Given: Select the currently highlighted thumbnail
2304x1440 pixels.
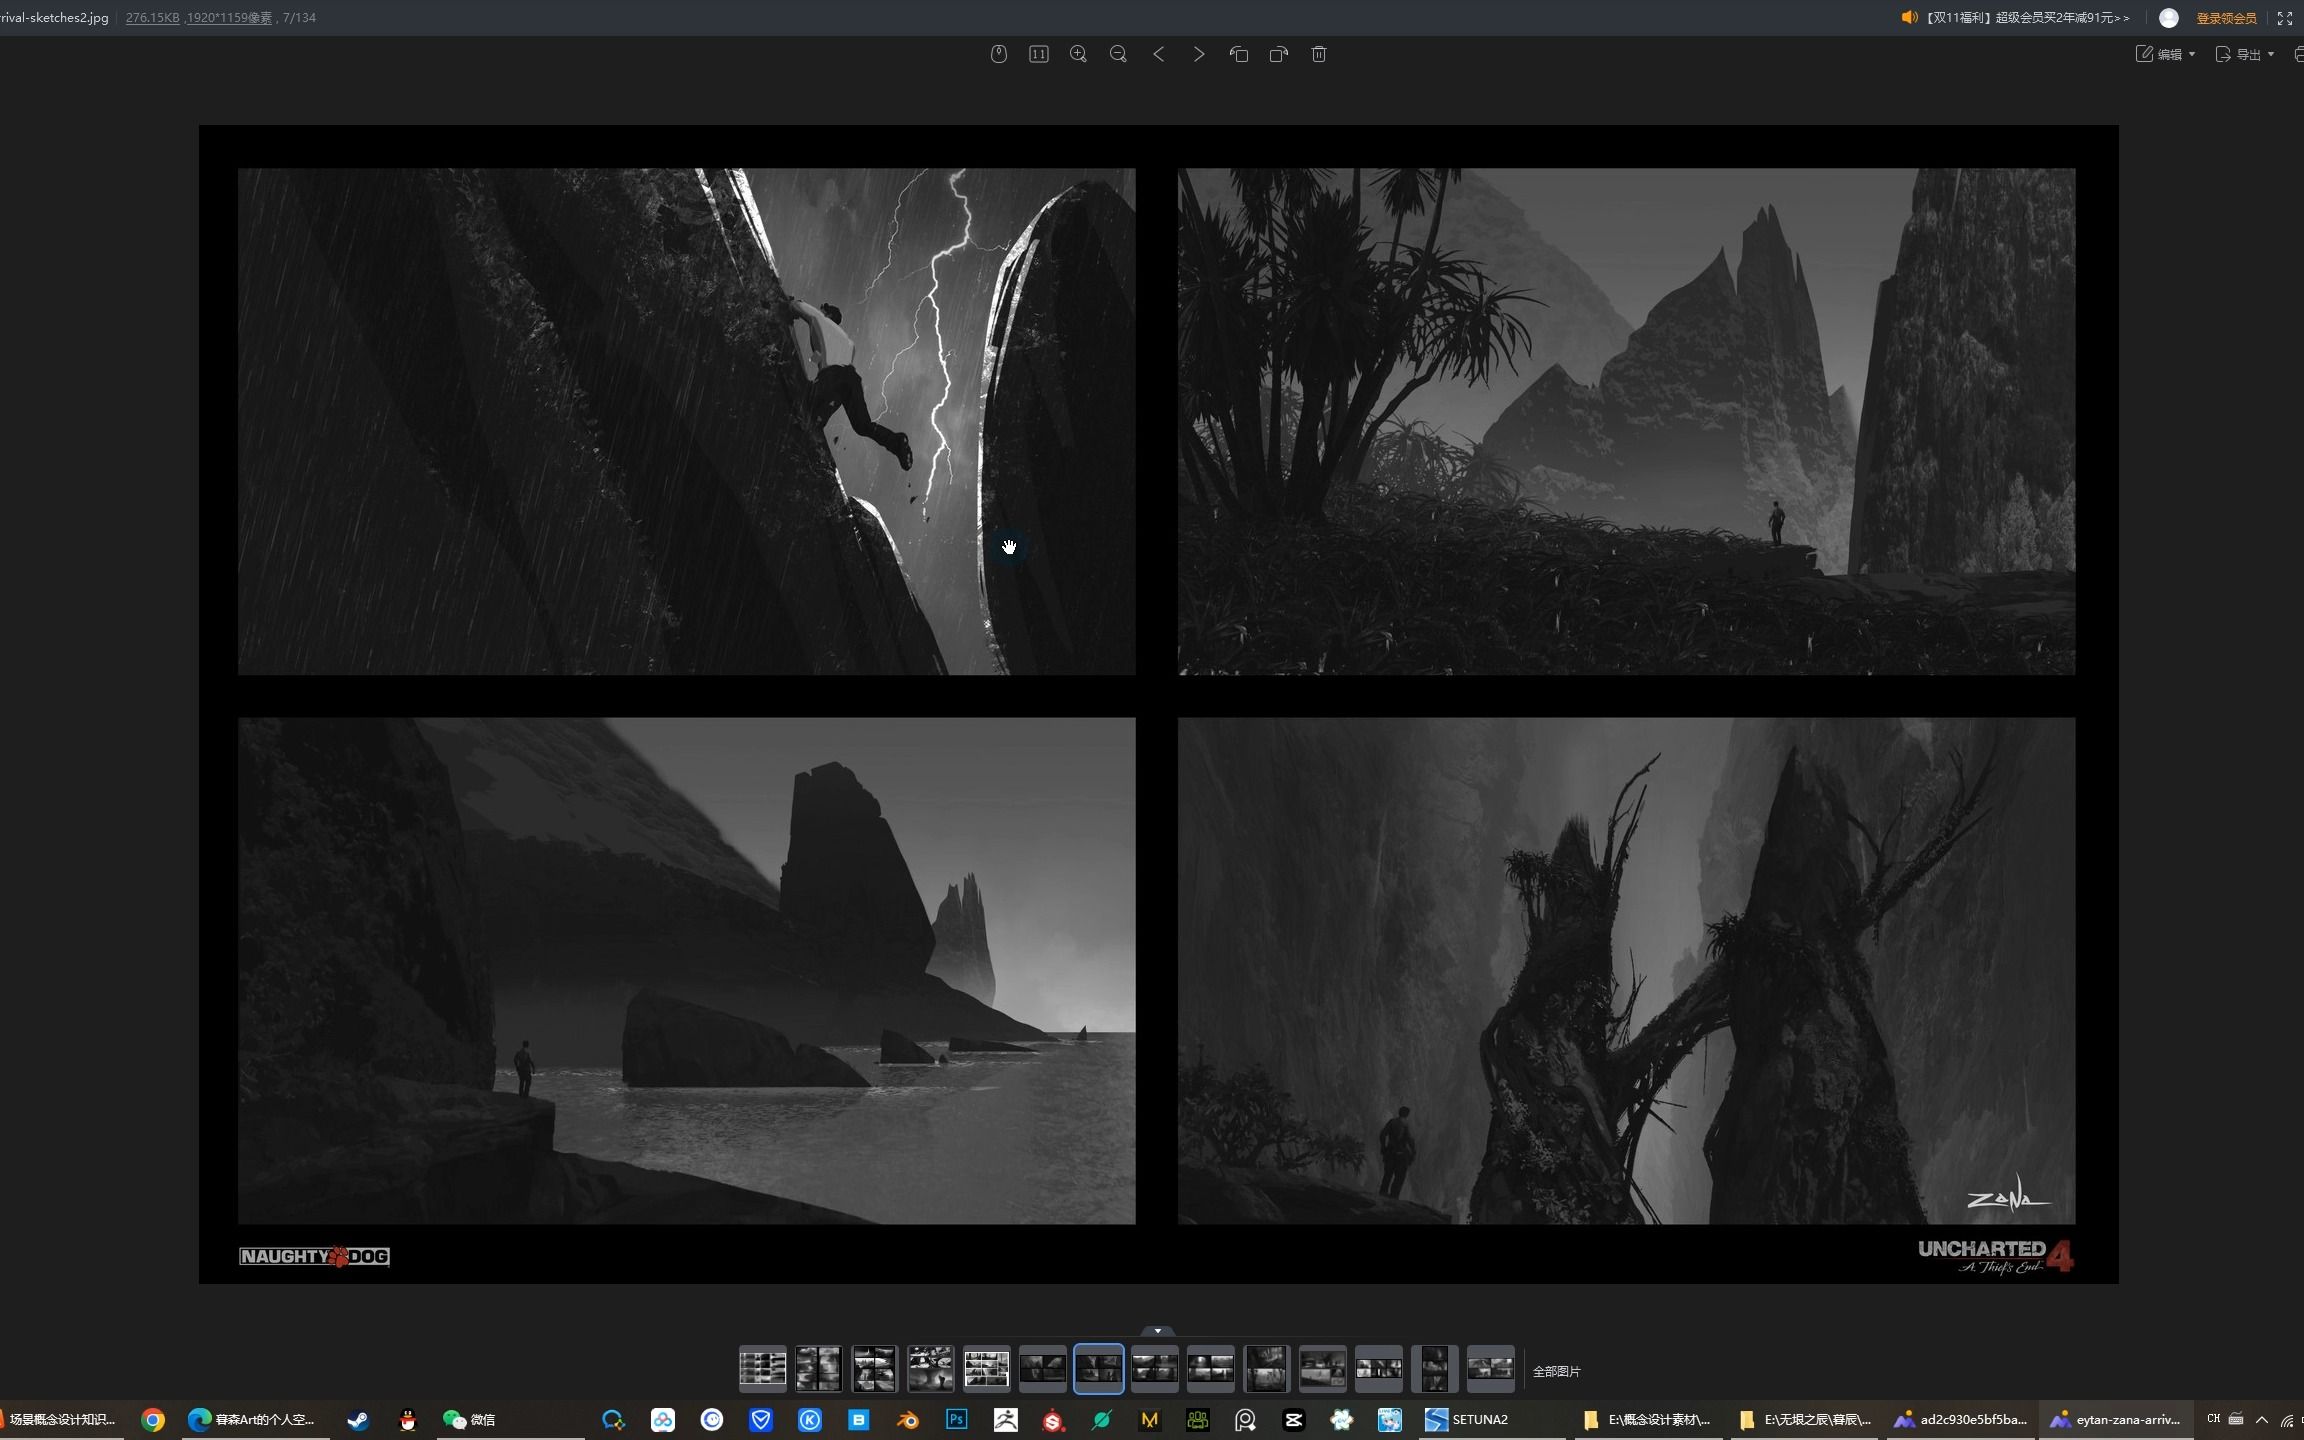Looking at the screenshot, I should [1098, 1369].
